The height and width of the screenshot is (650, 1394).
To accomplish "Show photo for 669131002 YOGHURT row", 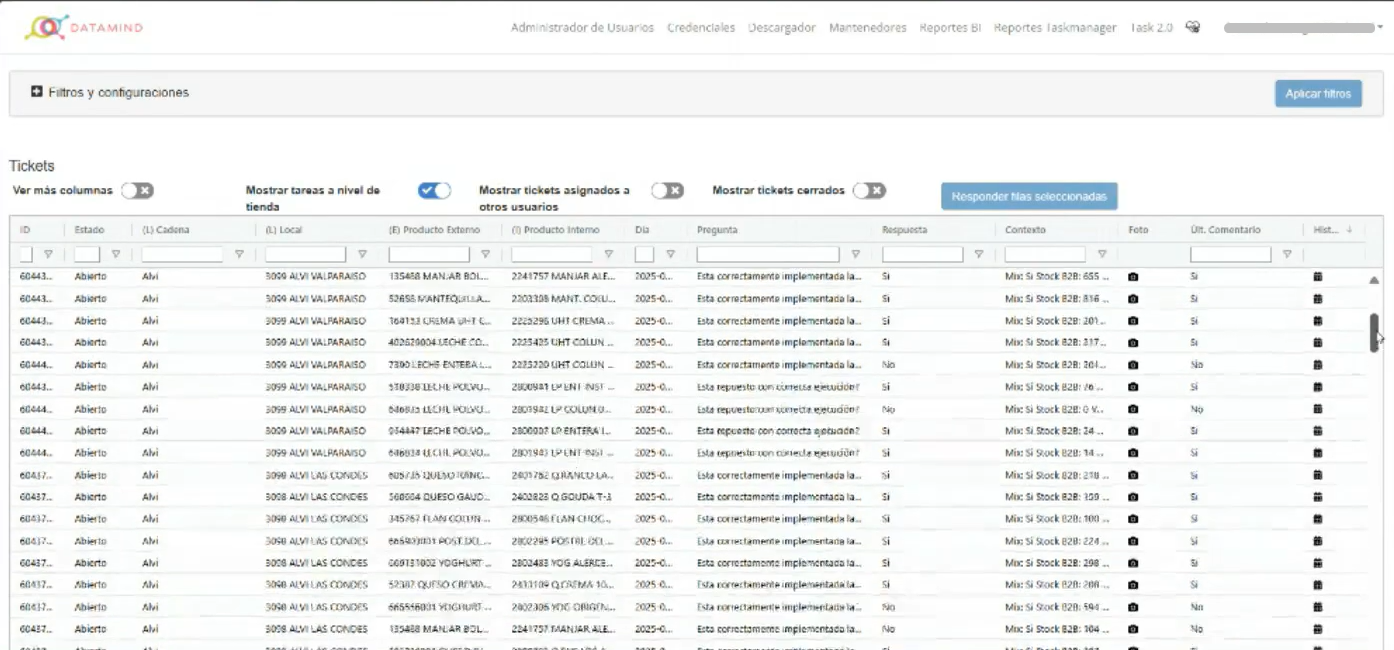I will coord(1133,563).
